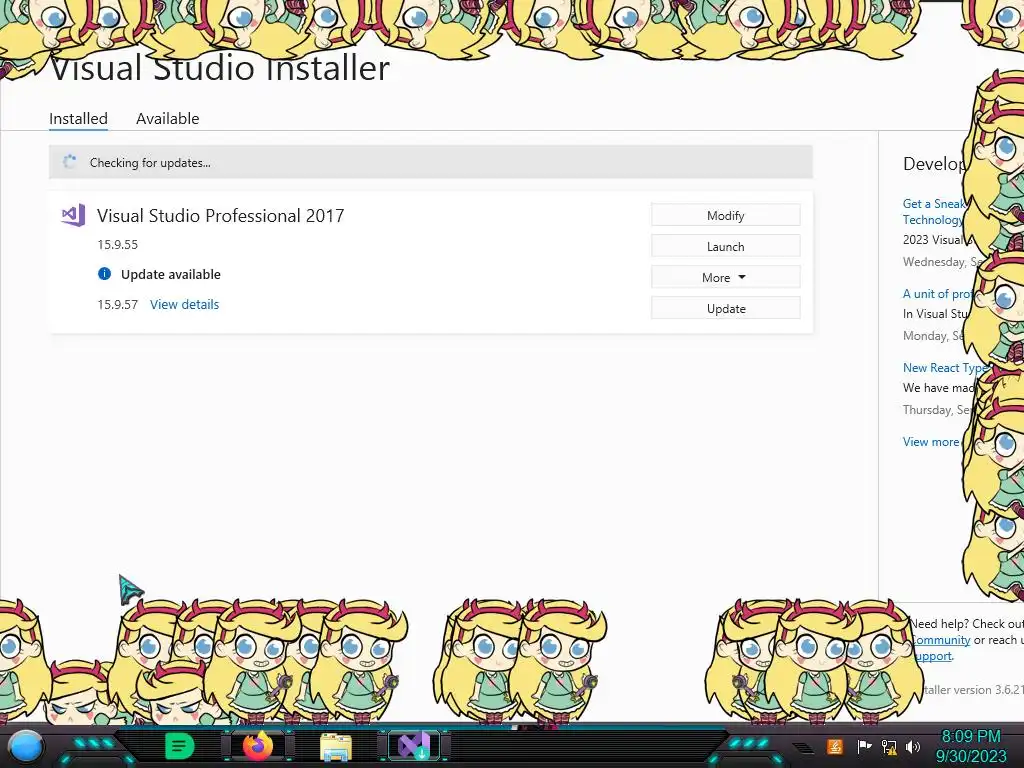Image resolution: width=1024 pixels, height=768 pixels.
Task: Open the volume speaker tray icon
Action: click(913, 746)
